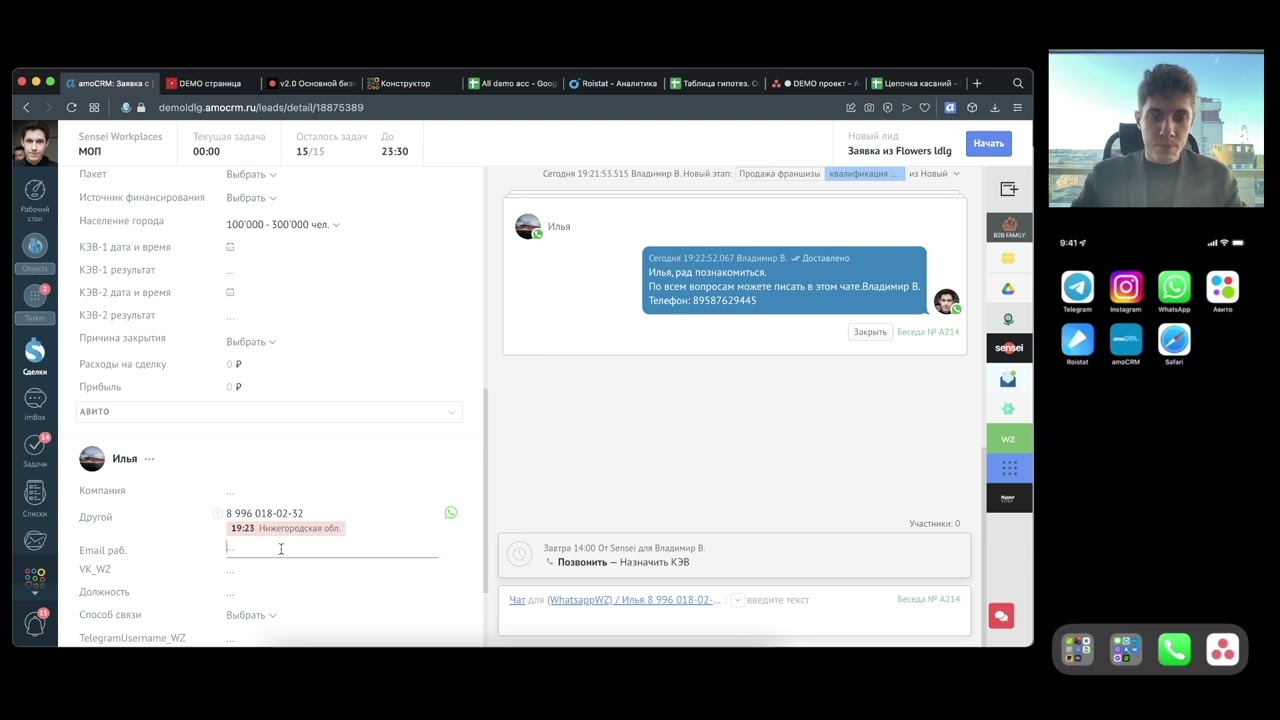Open Roistat app on phone screen
The height and width of the screenshot is (720, 1280).
1077,341
